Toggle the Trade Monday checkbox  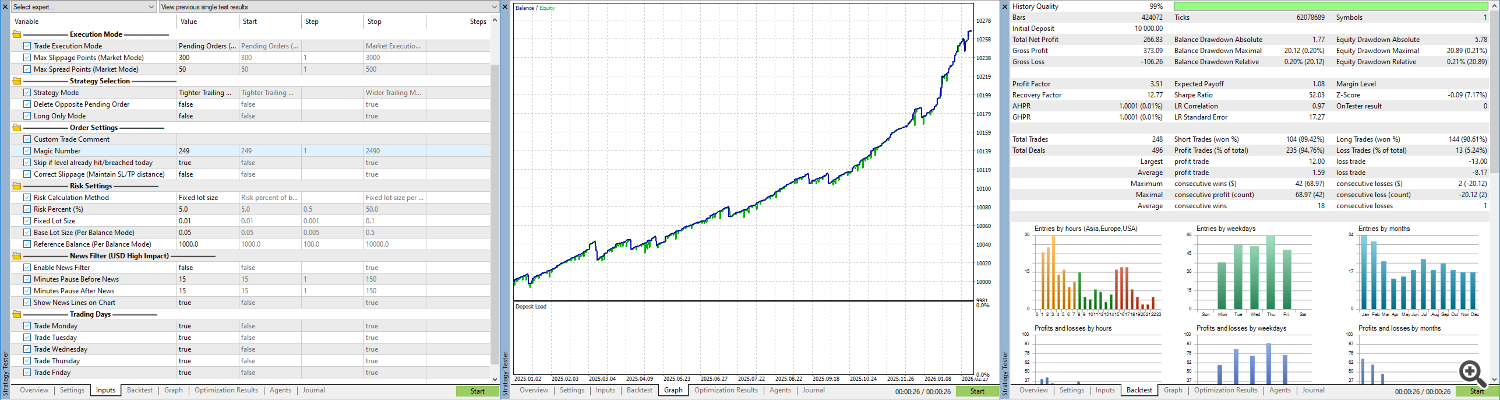click(x=26, y=326)
